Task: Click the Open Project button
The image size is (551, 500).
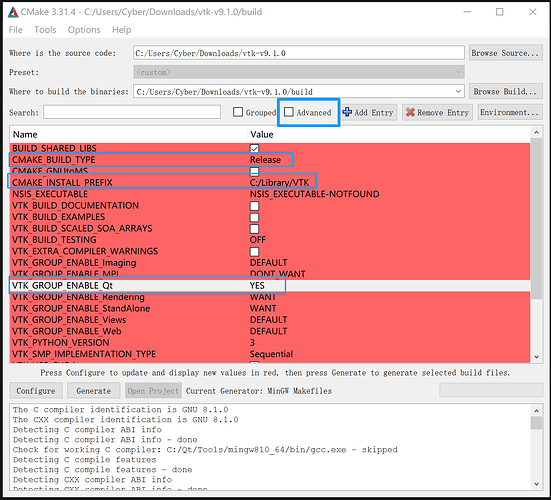Action: [x=153, y=391]
